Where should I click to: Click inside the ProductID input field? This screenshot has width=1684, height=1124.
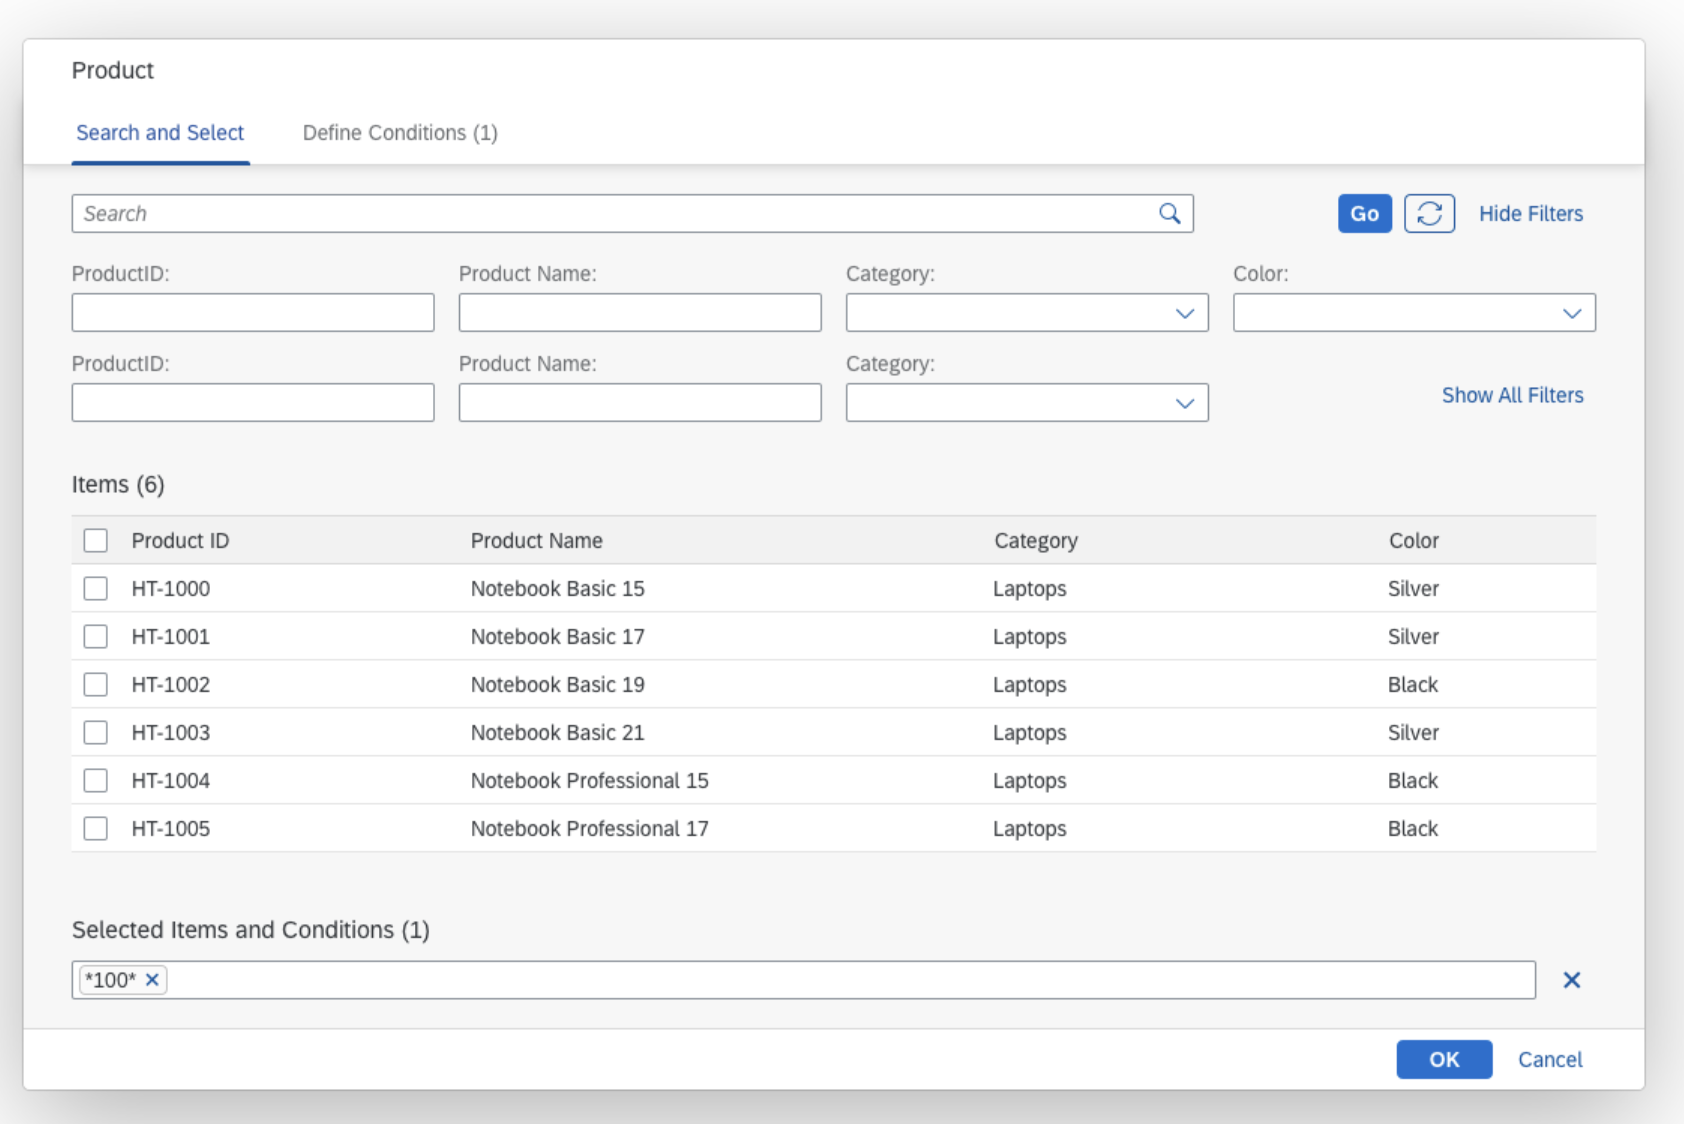[252, 312]
